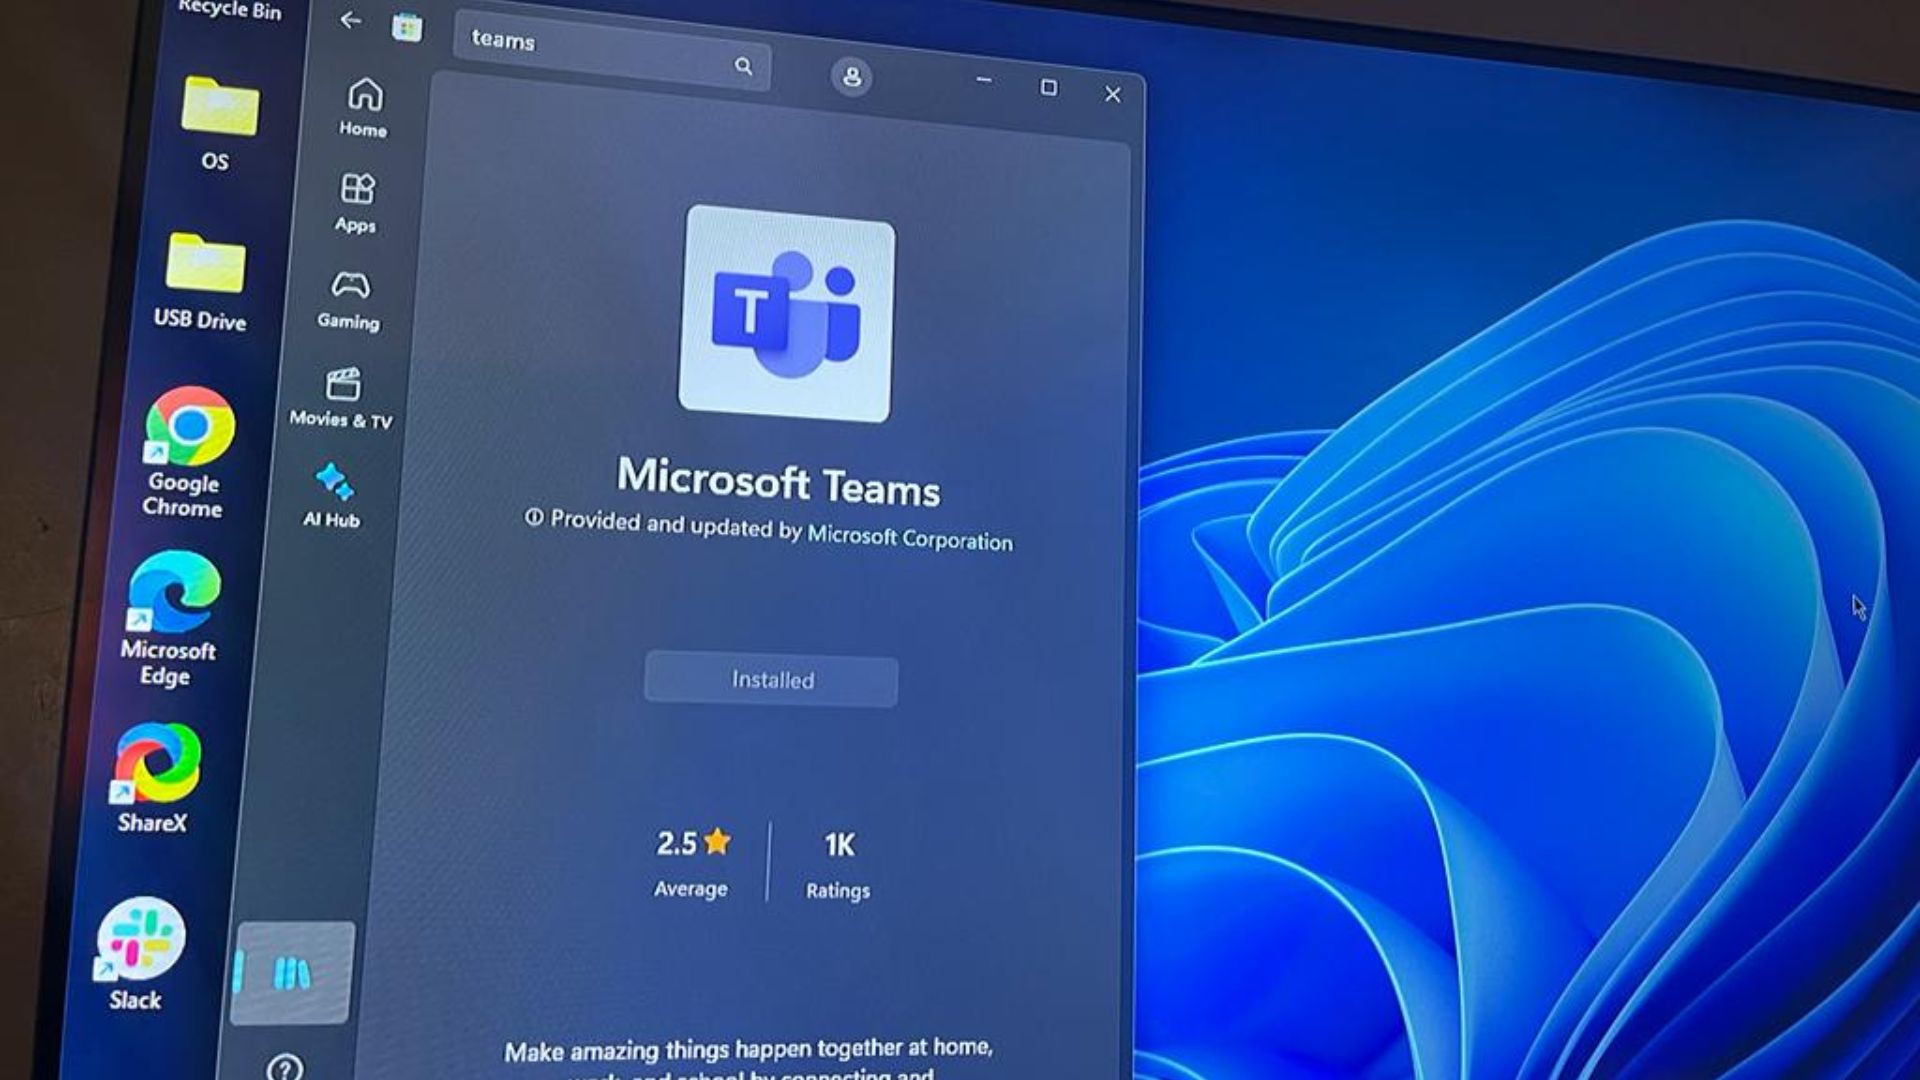
Task: Click the user account icon
Action: click(x=849, y=75)
